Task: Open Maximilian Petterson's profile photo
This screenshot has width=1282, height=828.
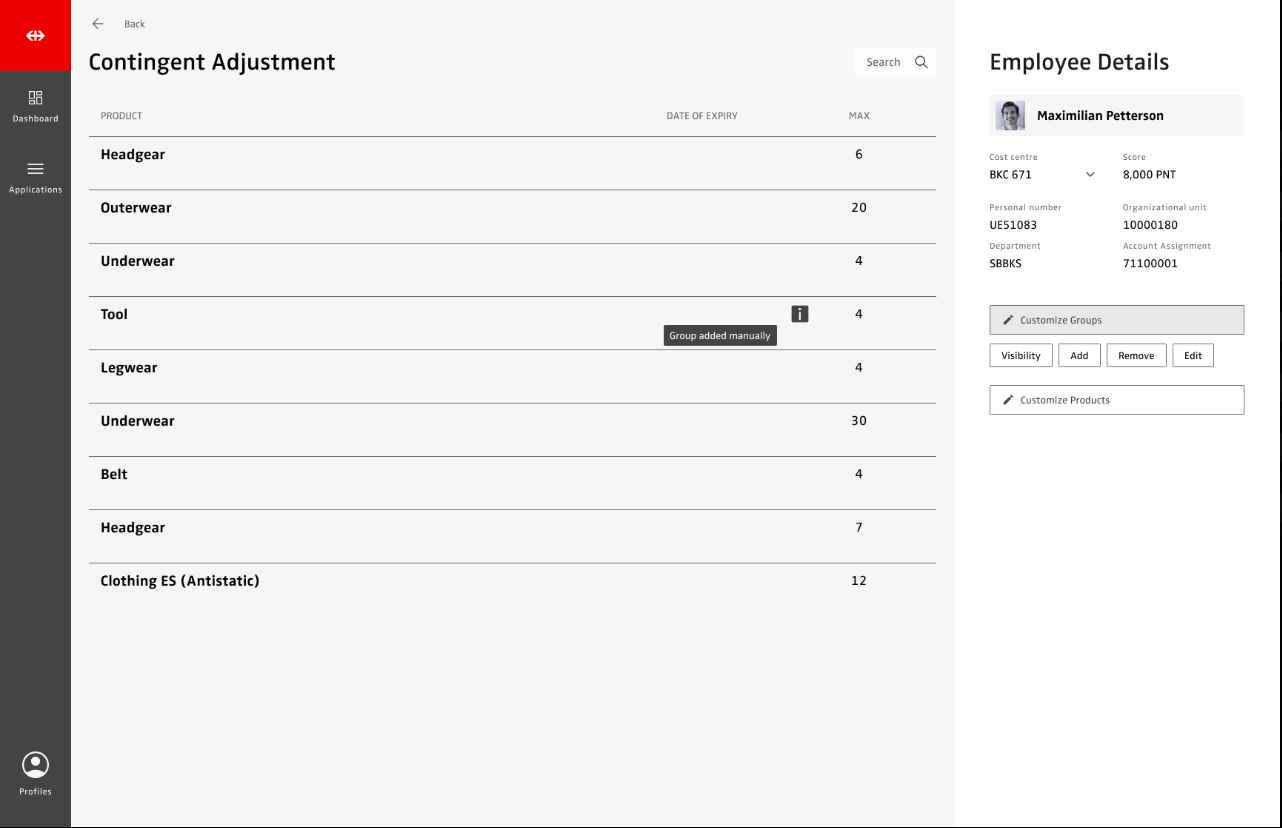Action: pyautogui.click(x=1010, y=116)
